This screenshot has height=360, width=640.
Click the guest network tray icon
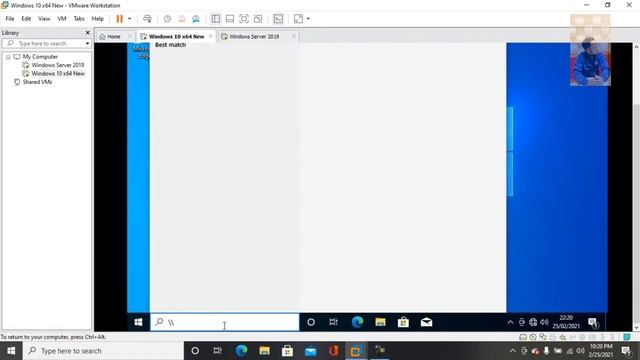click(x=533, y=322)
